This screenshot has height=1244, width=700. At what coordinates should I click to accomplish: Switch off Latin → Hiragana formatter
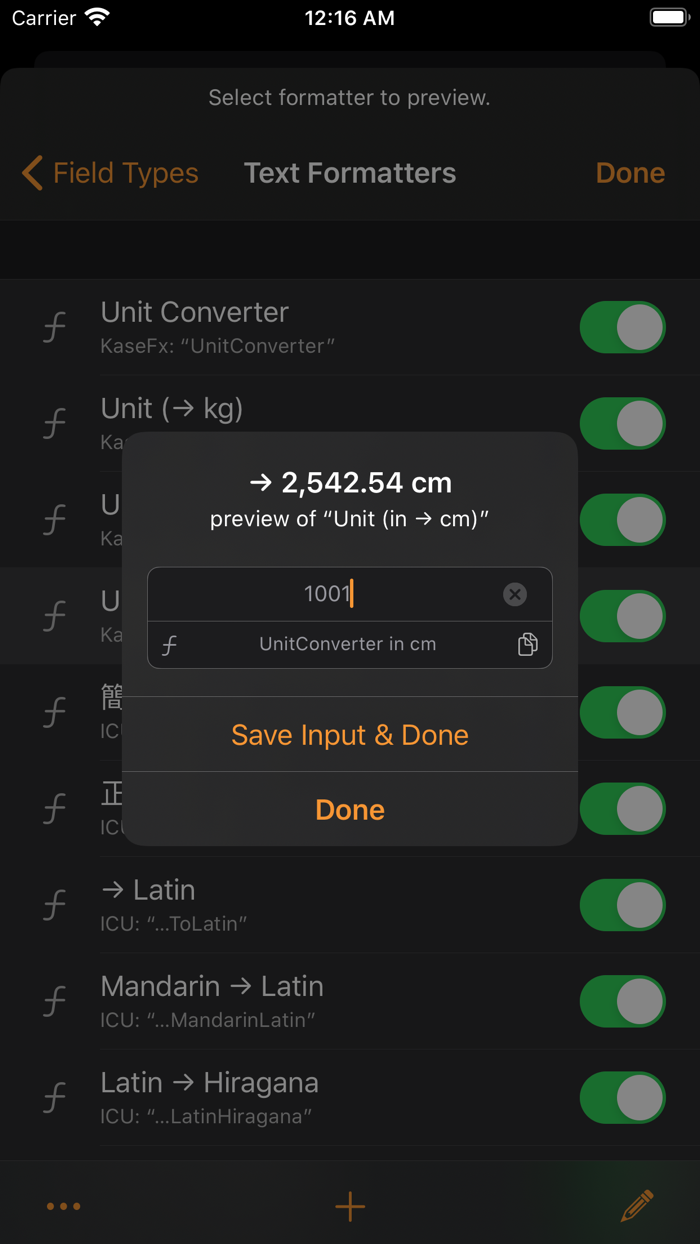pyautogui.click(x=622, y=1097)
